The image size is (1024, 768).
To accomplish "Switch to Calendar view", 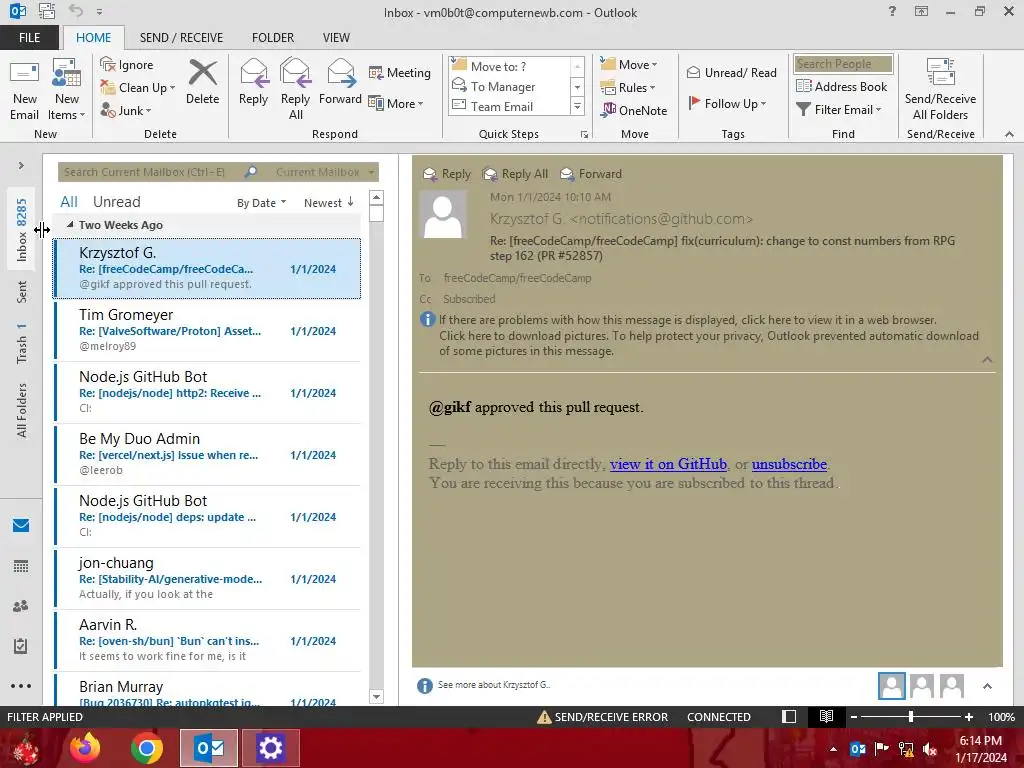I will pyautogui.click(x=21, y=566).
